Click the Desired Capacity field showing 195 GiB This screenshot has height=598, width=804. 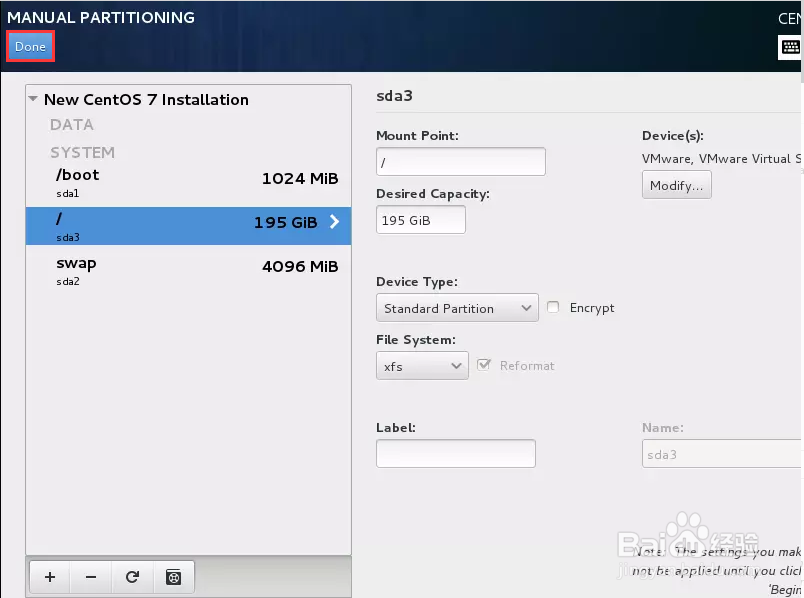coord(420,219)
